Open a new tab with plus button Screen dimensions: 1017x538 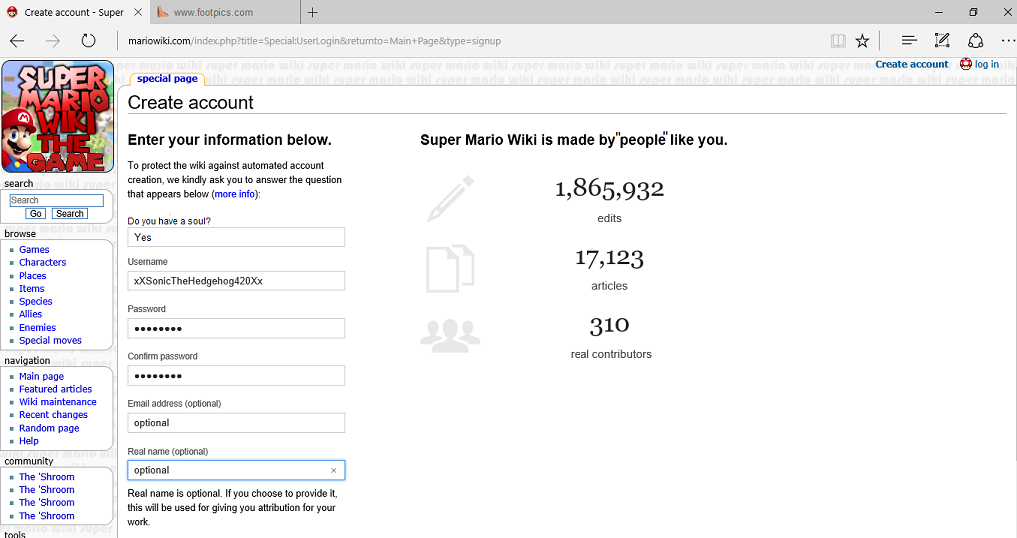[313, 13]
